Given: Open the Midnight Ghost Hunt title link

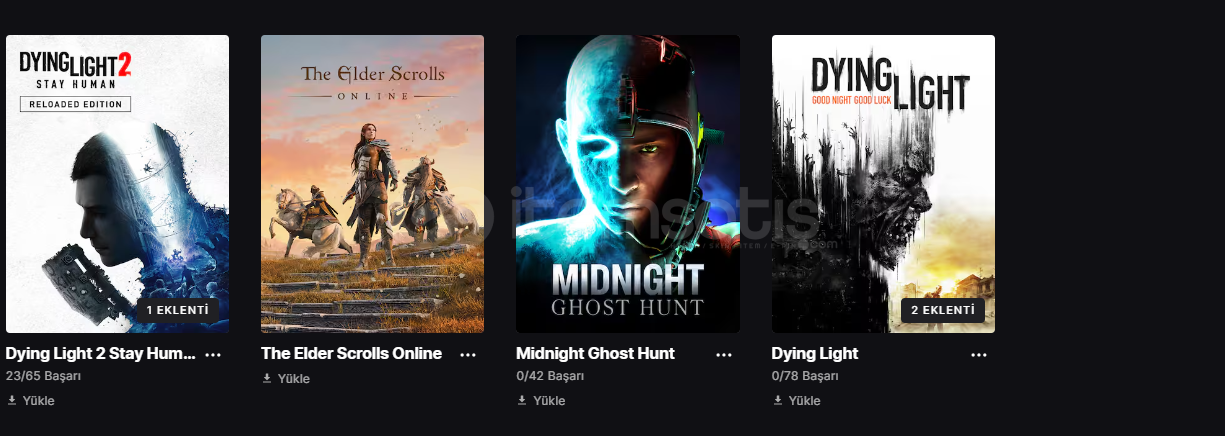Looking at the screenshot, I should pos(595,353).
